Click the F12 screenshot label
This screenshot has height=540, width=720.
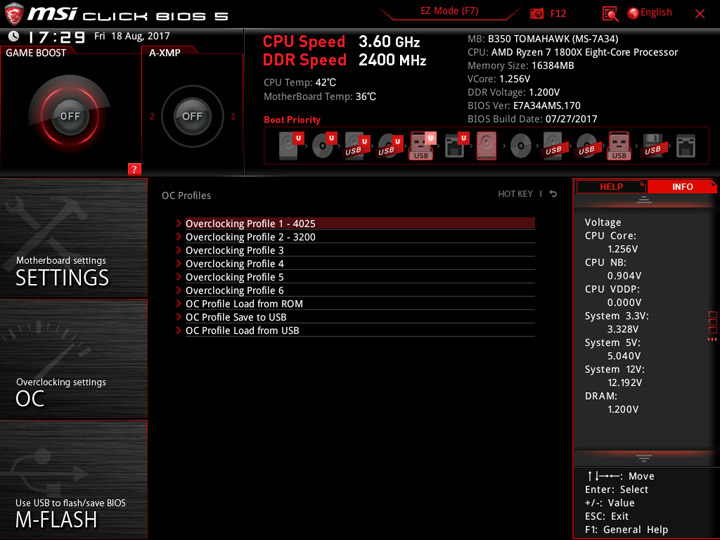558,13
